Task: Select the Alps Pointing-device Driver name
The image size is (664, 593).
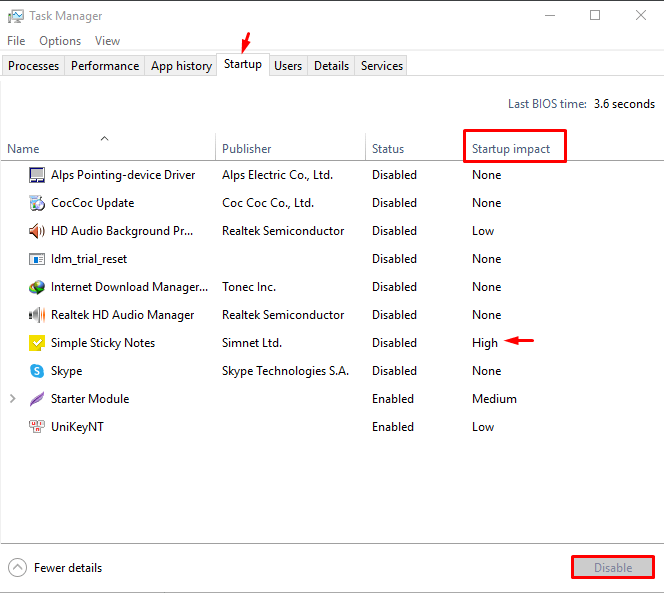Action: [x=123, y=175]
